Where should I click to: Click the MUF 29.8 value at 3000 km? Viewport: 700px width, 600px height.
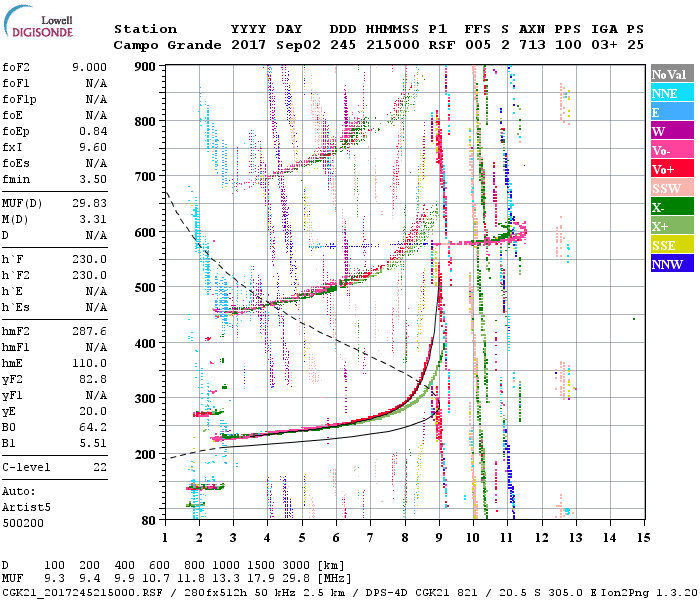click(296, 579)
